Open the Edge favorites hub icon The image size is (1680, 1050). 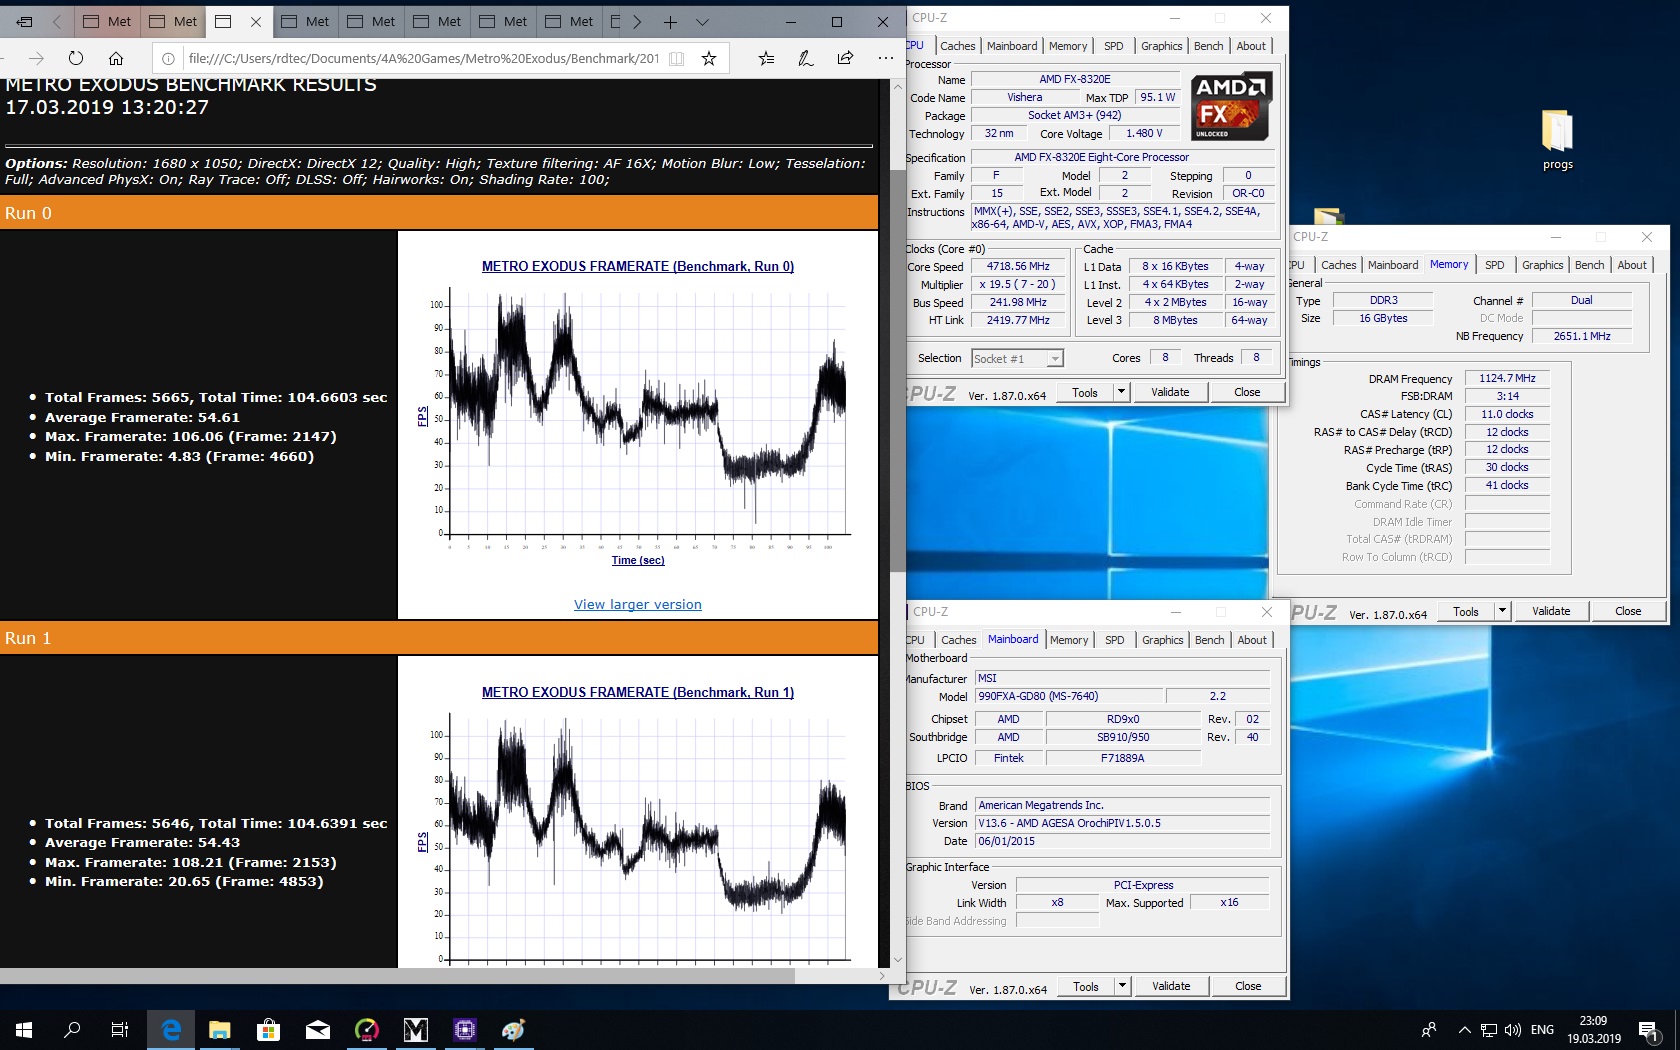tap(766, 58)
